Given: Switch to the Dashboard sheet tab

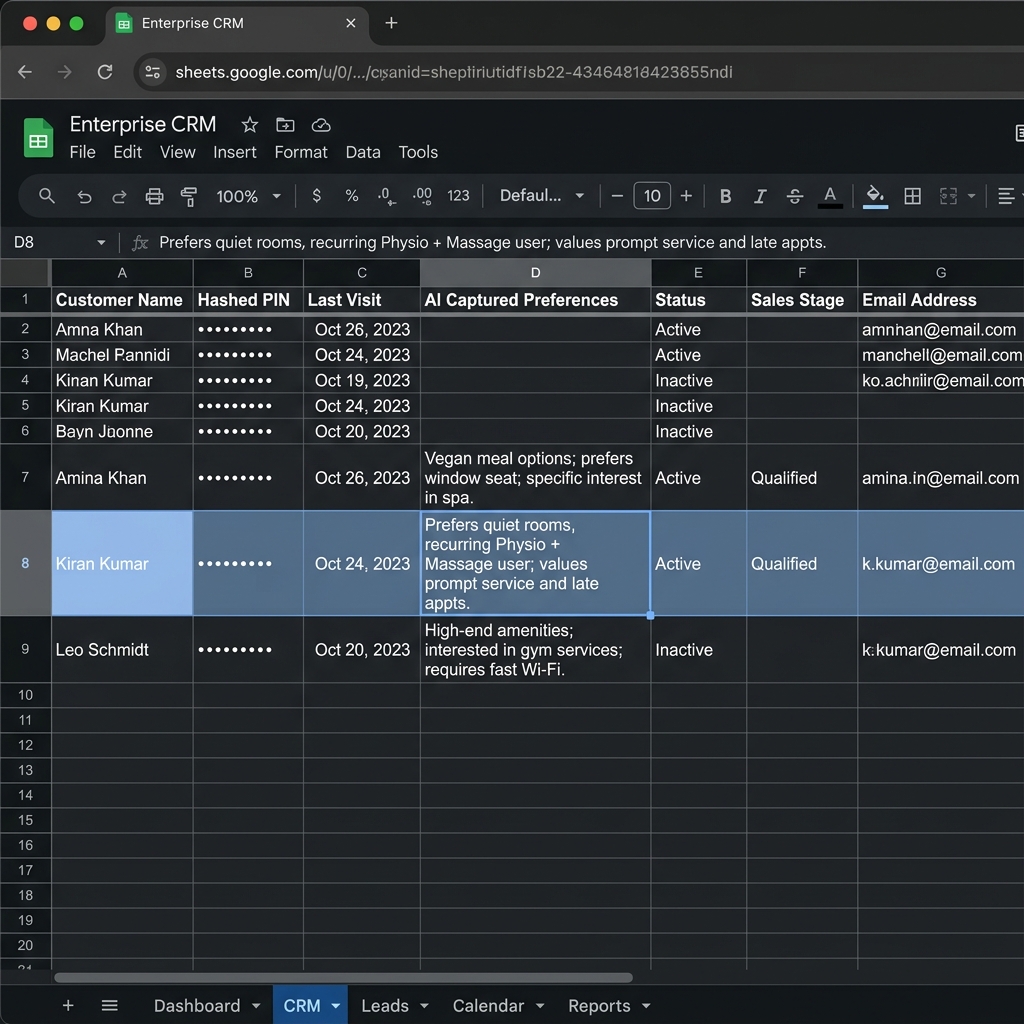Looking at the screenshot, I should click(x=199, y=1006).
